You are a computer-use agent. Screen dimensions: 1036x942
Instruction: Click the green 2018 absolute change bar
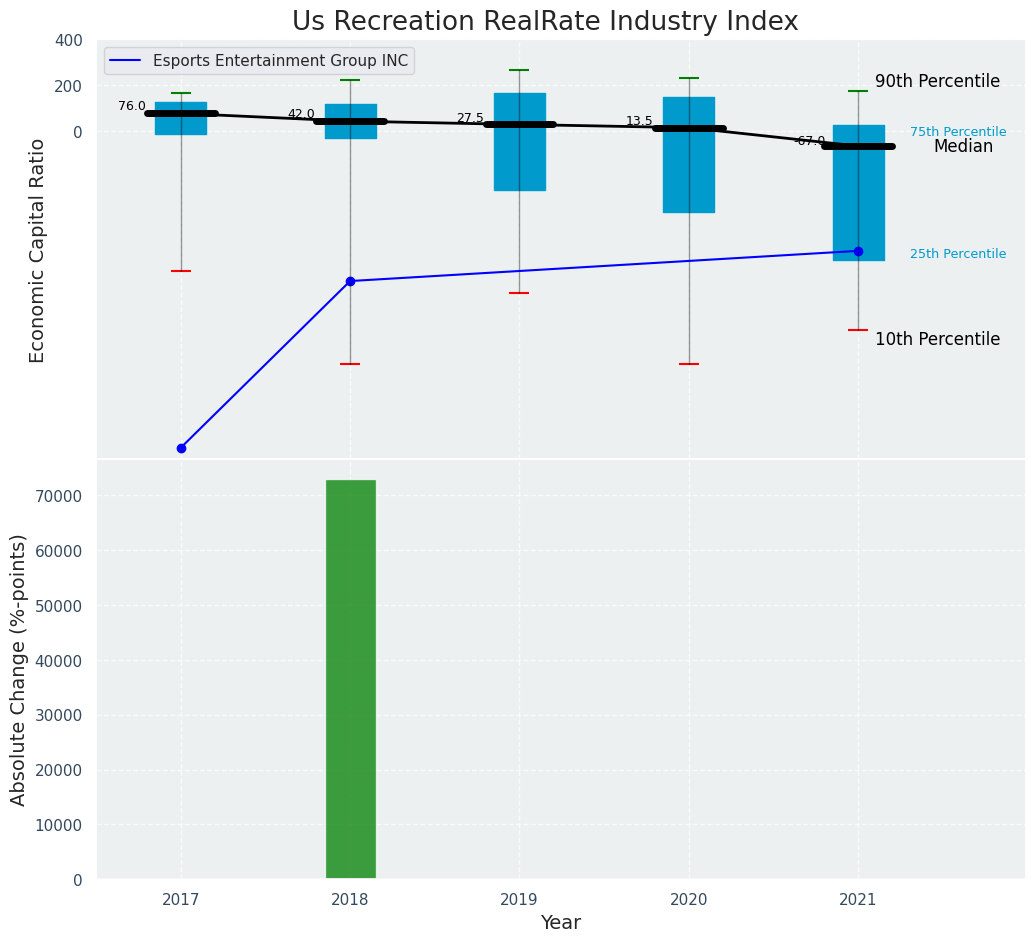[x=350, y=679]
